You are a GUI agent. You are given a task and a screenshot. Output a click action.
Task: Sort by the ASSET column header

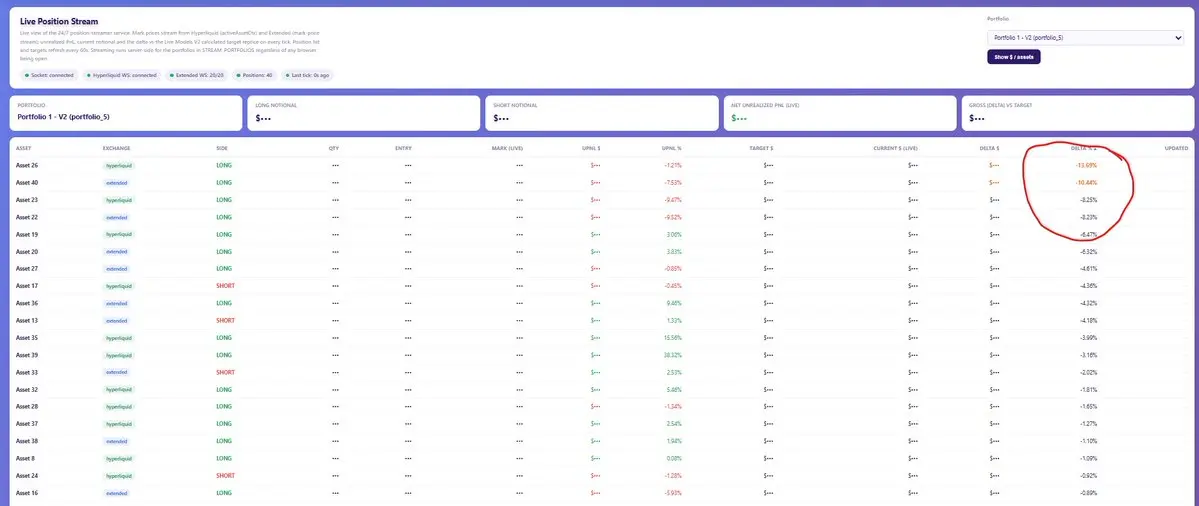pos(23,148)
